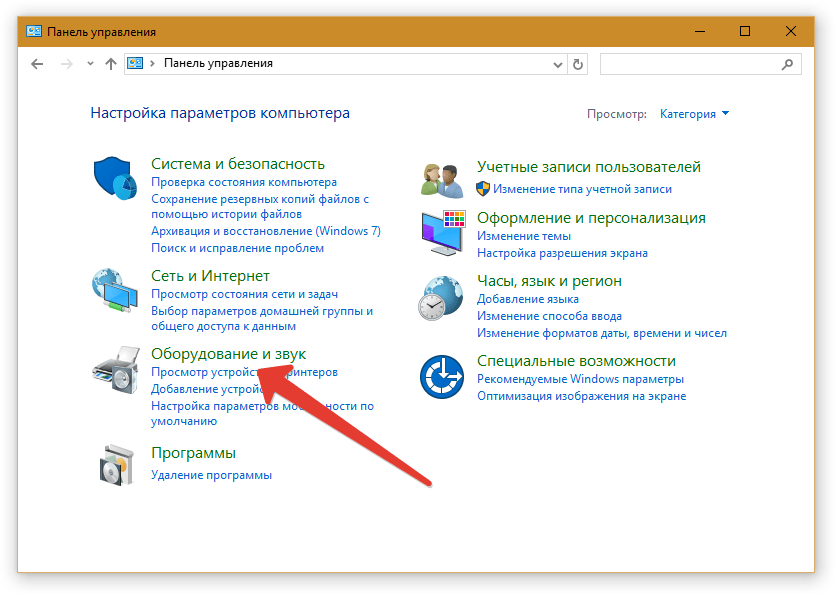Click Рекомендуемые Windows параметры link
Screen dimensions: 836x595
(x=580, y=379)
